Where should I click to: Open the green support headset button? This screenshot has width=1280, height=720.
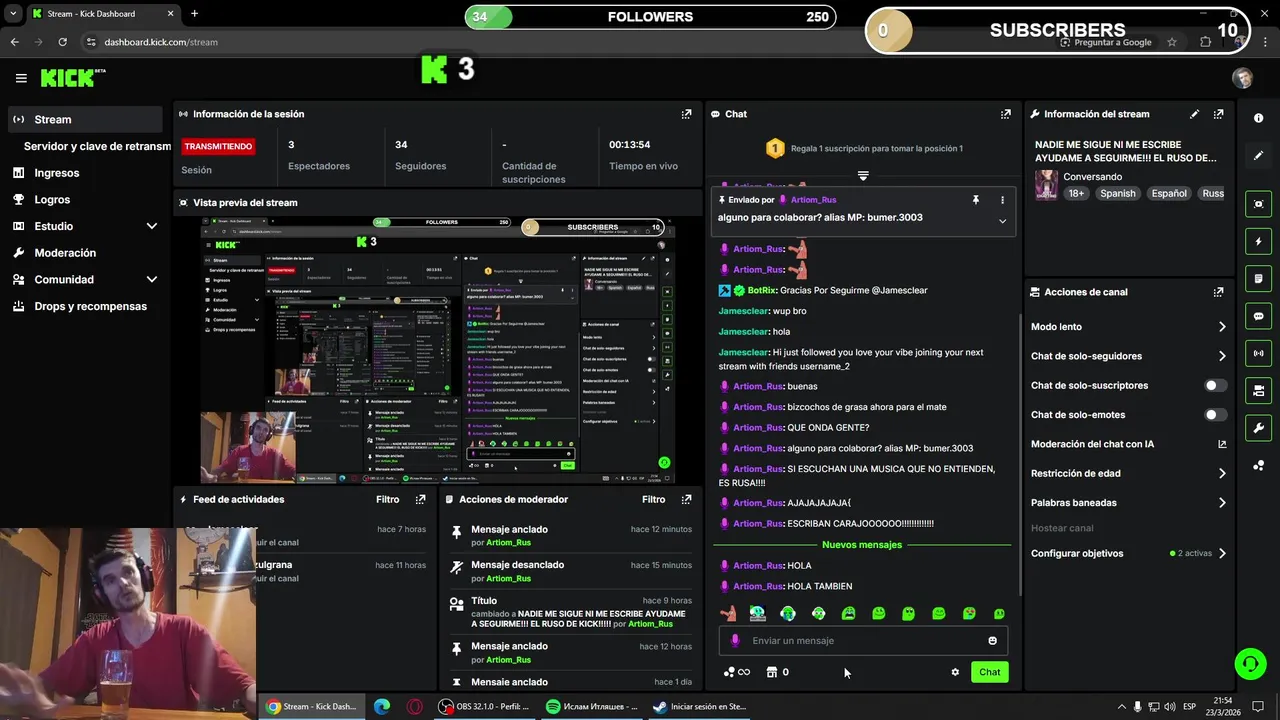pyautogui.click(x=1250, y=663)
